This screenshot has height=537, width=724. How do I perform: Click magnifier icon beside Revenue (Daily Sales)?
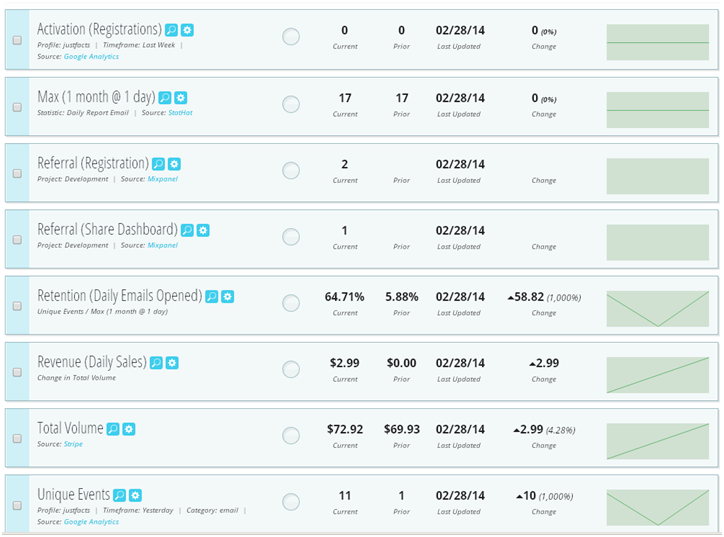coord(157,363)
